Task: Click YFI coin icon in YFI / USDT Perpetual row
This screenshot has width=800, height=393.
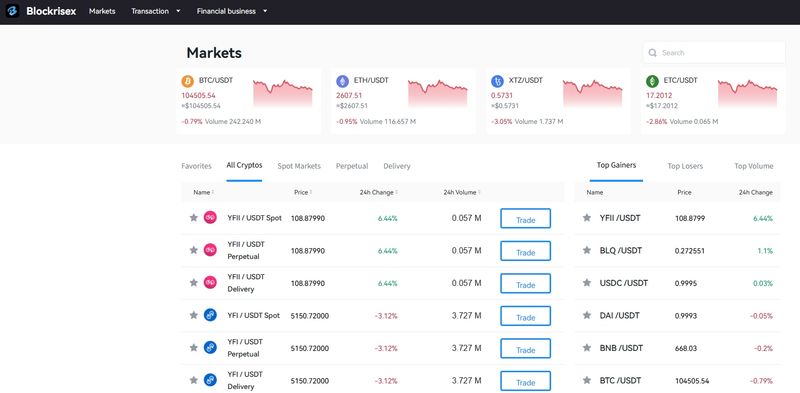Action: tap(210, 348)
